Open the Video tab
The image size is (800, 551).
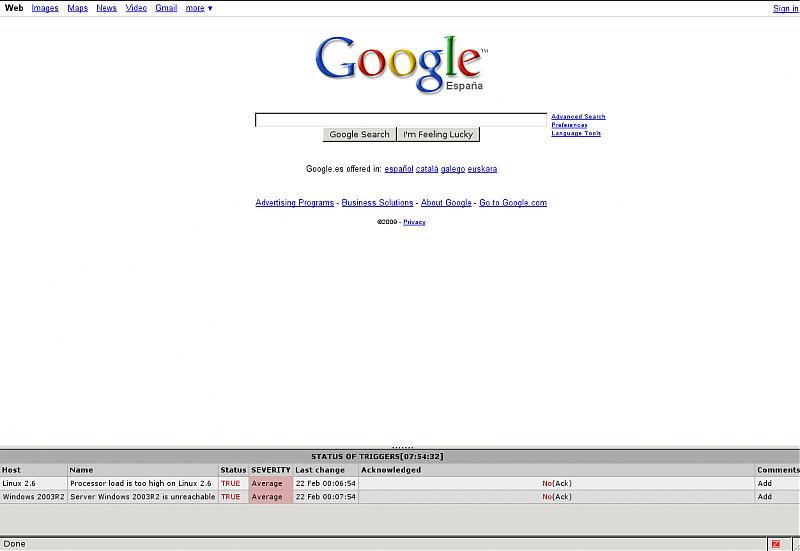point(136,8)
